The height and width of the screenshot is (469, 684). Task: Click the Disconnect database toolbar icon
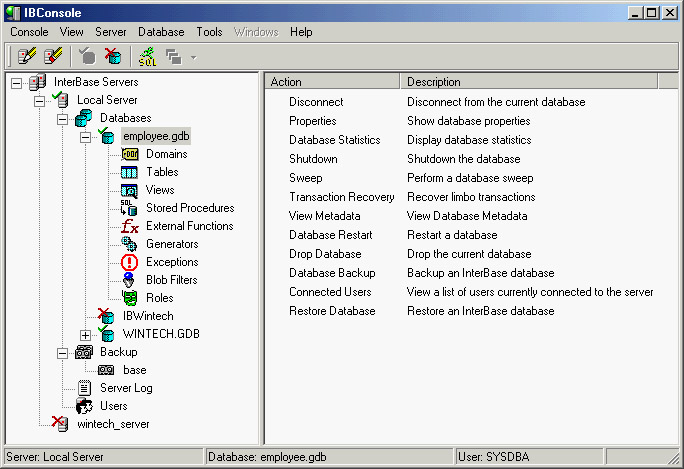click(113, 57)
